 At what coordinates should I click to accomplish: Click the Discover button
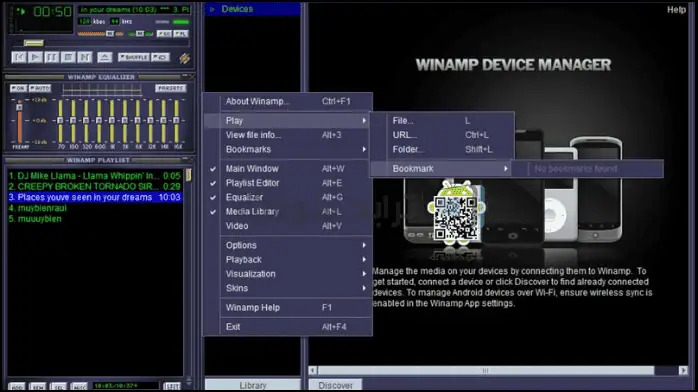(335, 385)
